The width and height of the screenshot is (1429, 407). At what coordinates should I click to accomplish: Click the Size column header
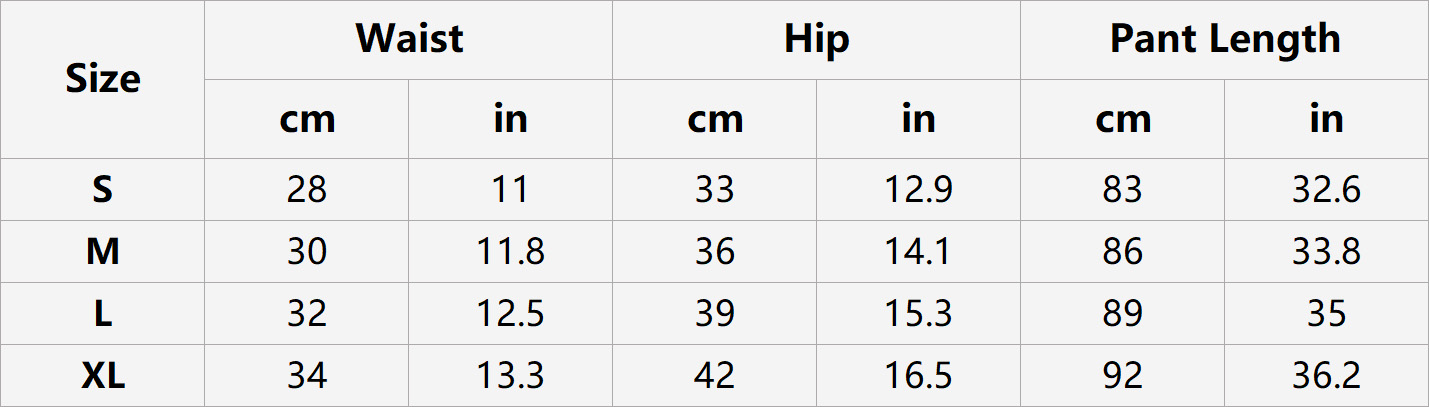[x=103, y=79]
